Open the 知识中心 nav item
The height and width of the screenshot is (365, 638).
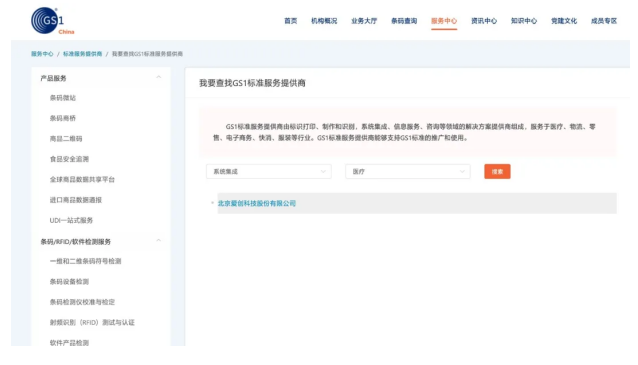point(524,21)
